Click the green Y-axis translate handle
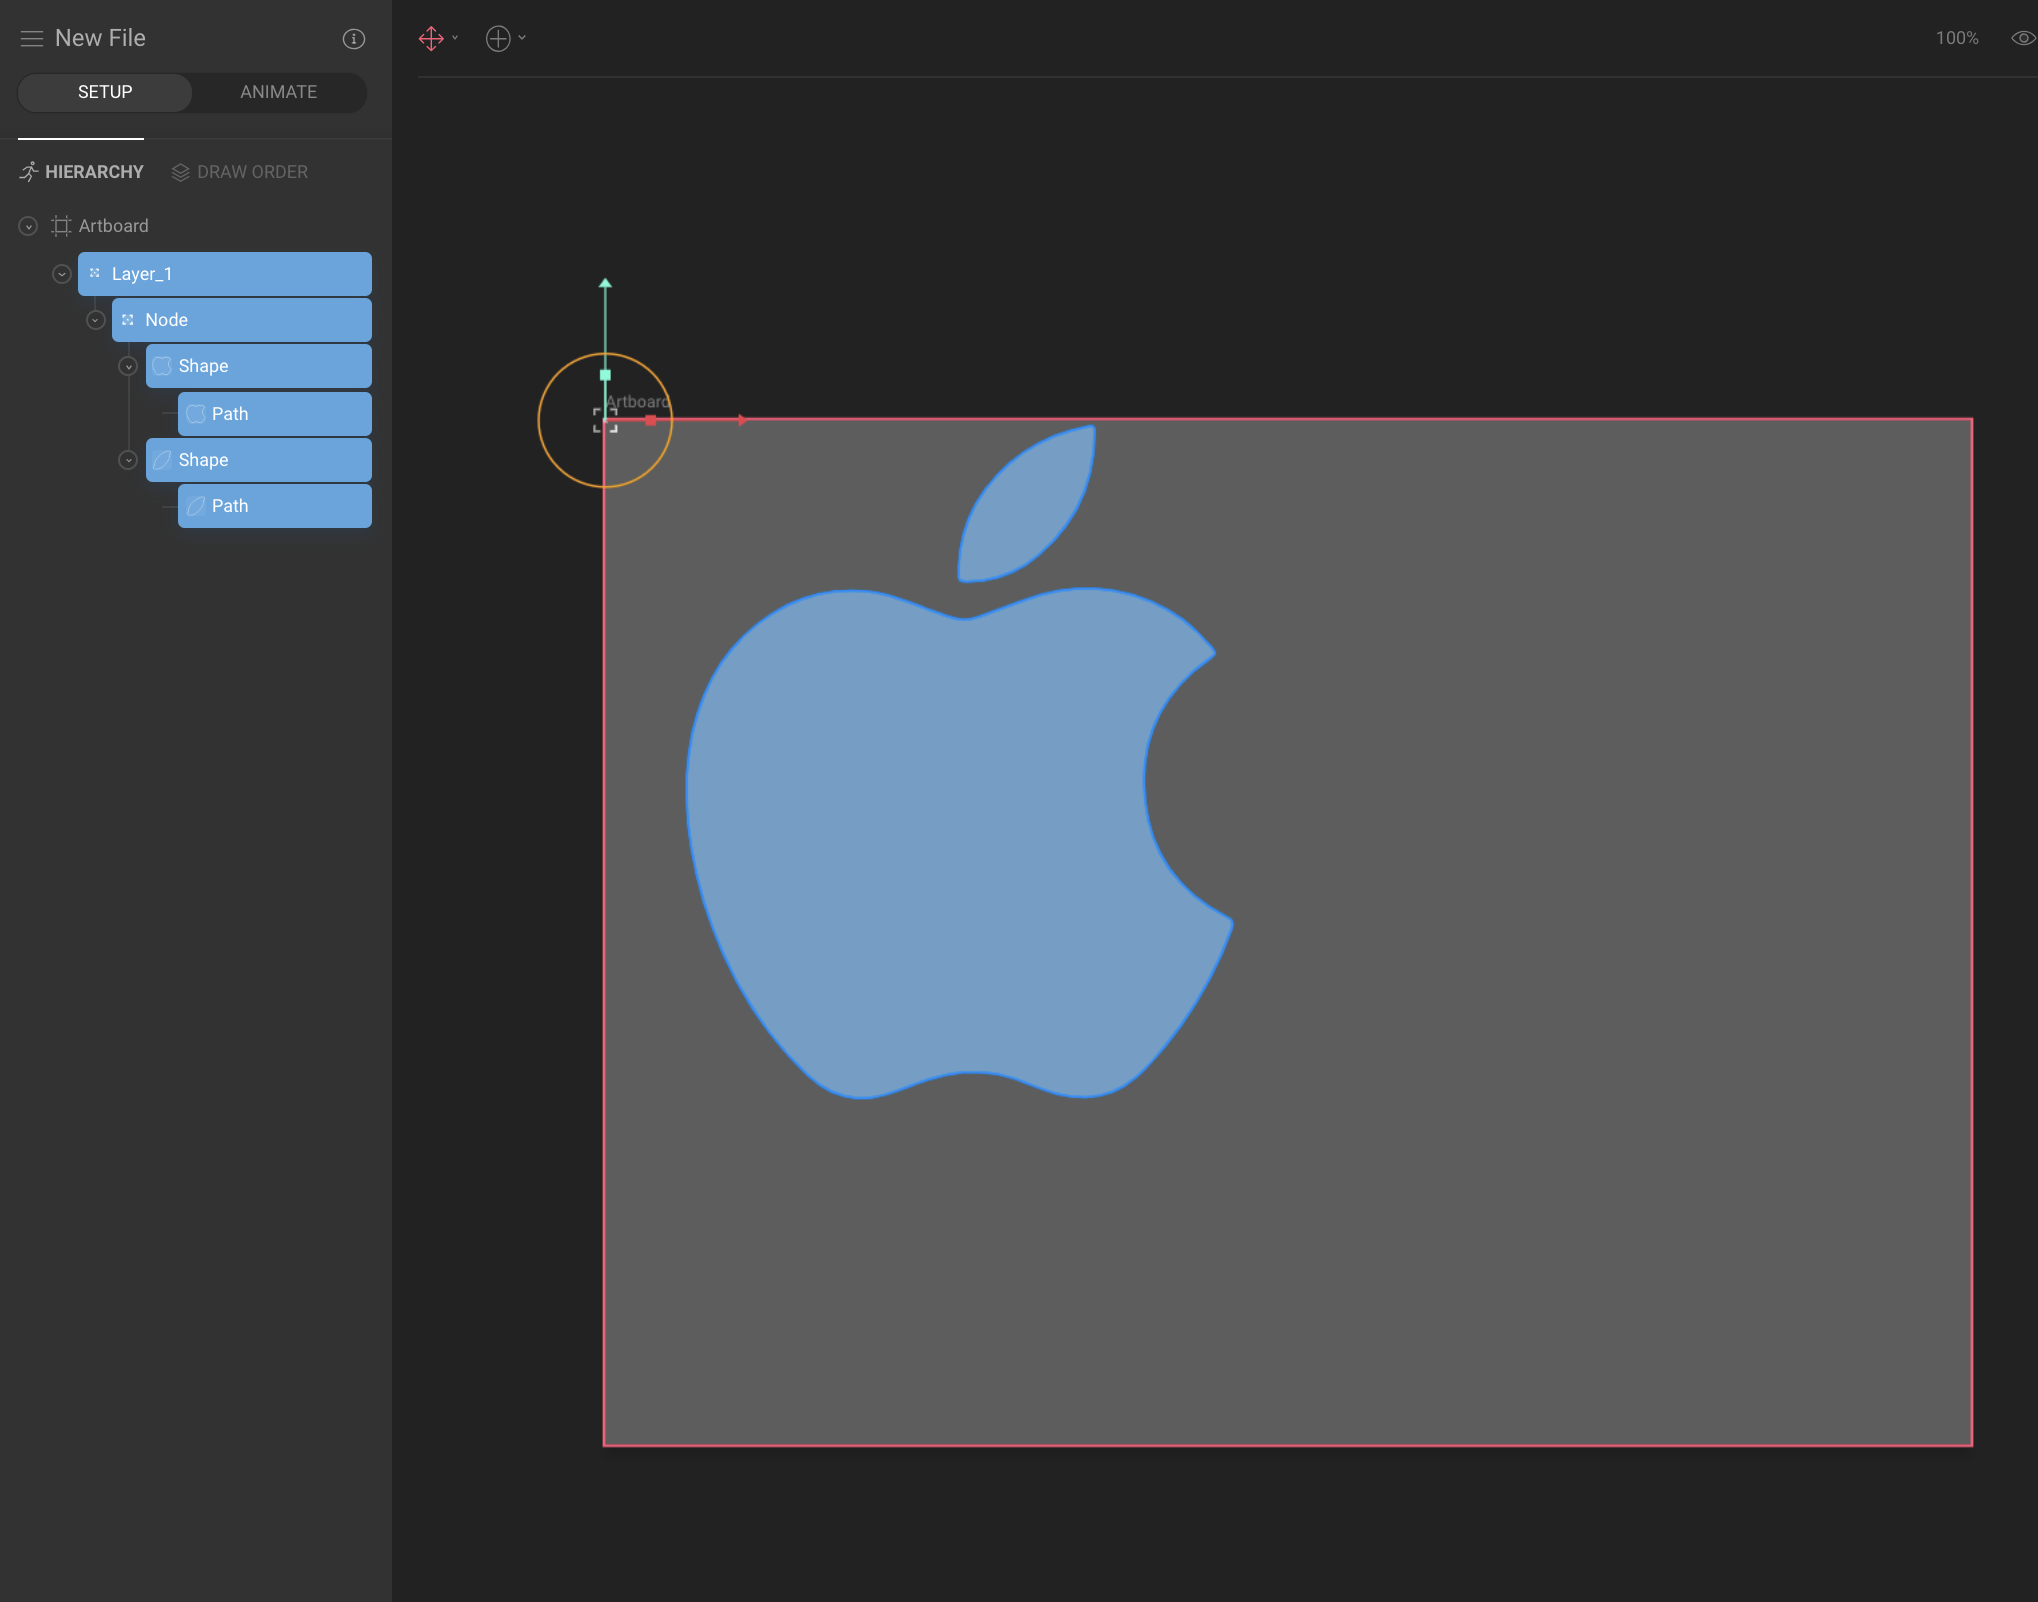 pos(605,375)
